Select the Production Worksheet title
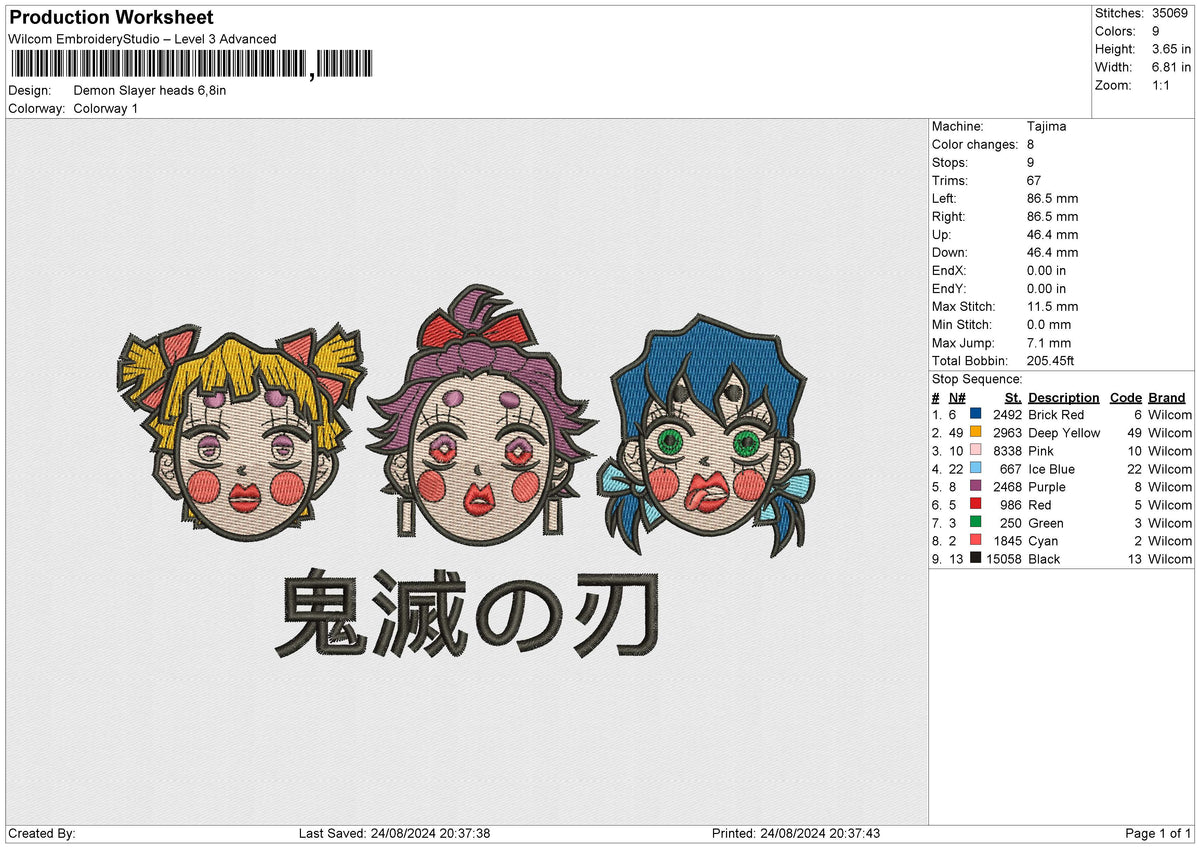 coord(111,18)
